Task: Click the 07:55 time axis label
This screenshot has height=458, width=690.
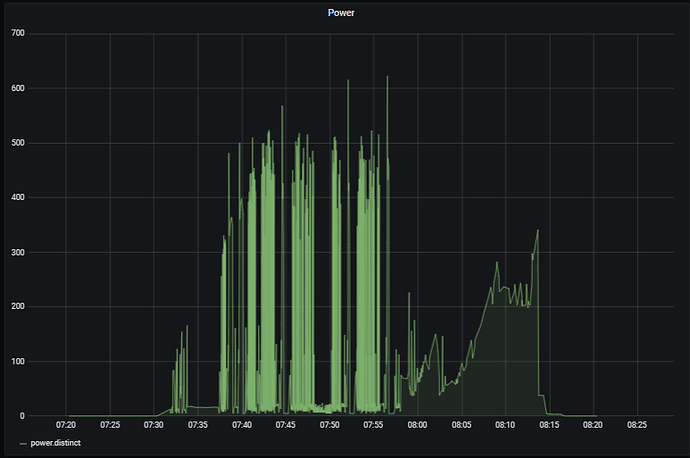Action: (x=373, y=425)
